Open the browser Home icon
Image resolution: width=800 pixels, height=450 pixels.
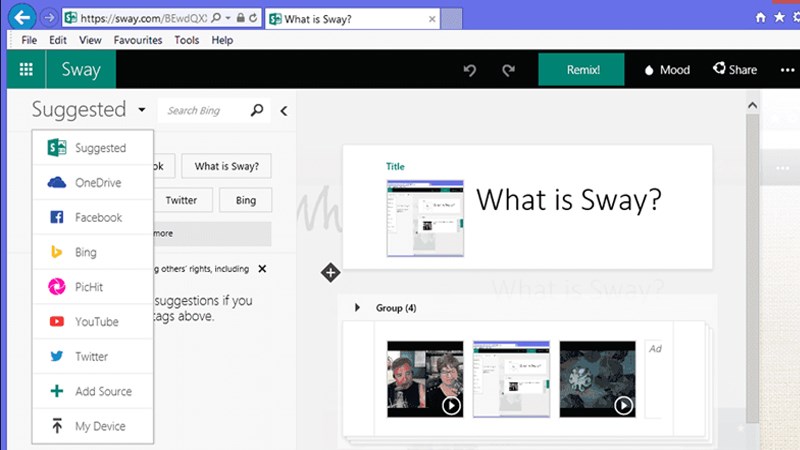760,17
